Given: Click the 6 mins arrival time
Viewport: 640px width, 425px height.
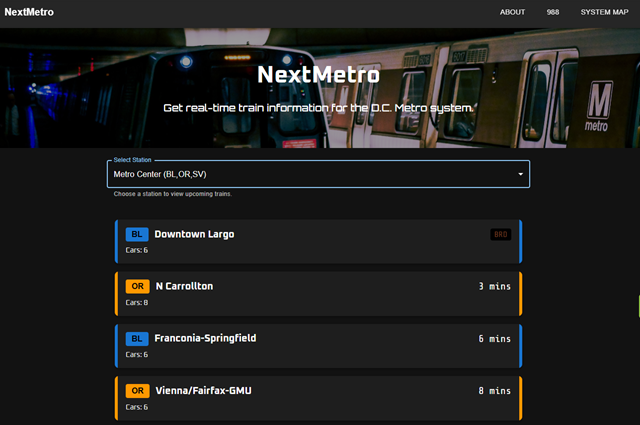Looking at the screenshot, I should 494,338.
